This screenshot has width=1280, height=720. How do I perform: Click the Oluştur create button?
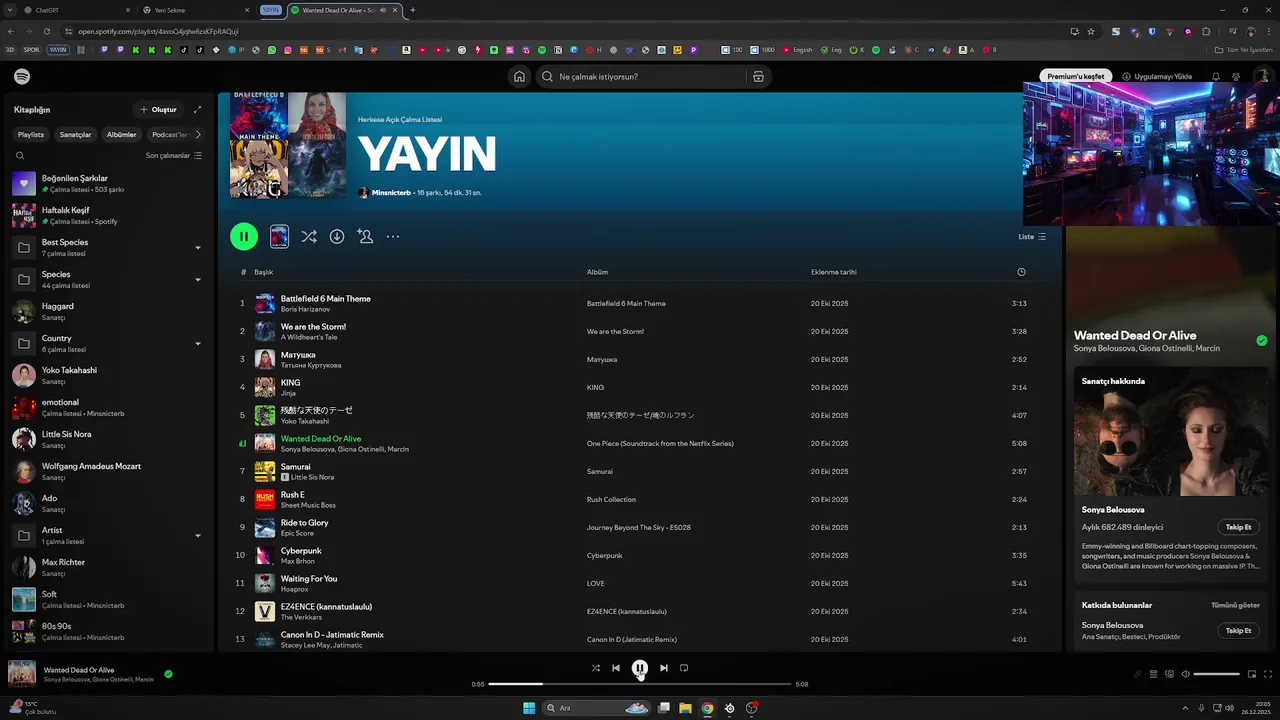click(158, 110)
